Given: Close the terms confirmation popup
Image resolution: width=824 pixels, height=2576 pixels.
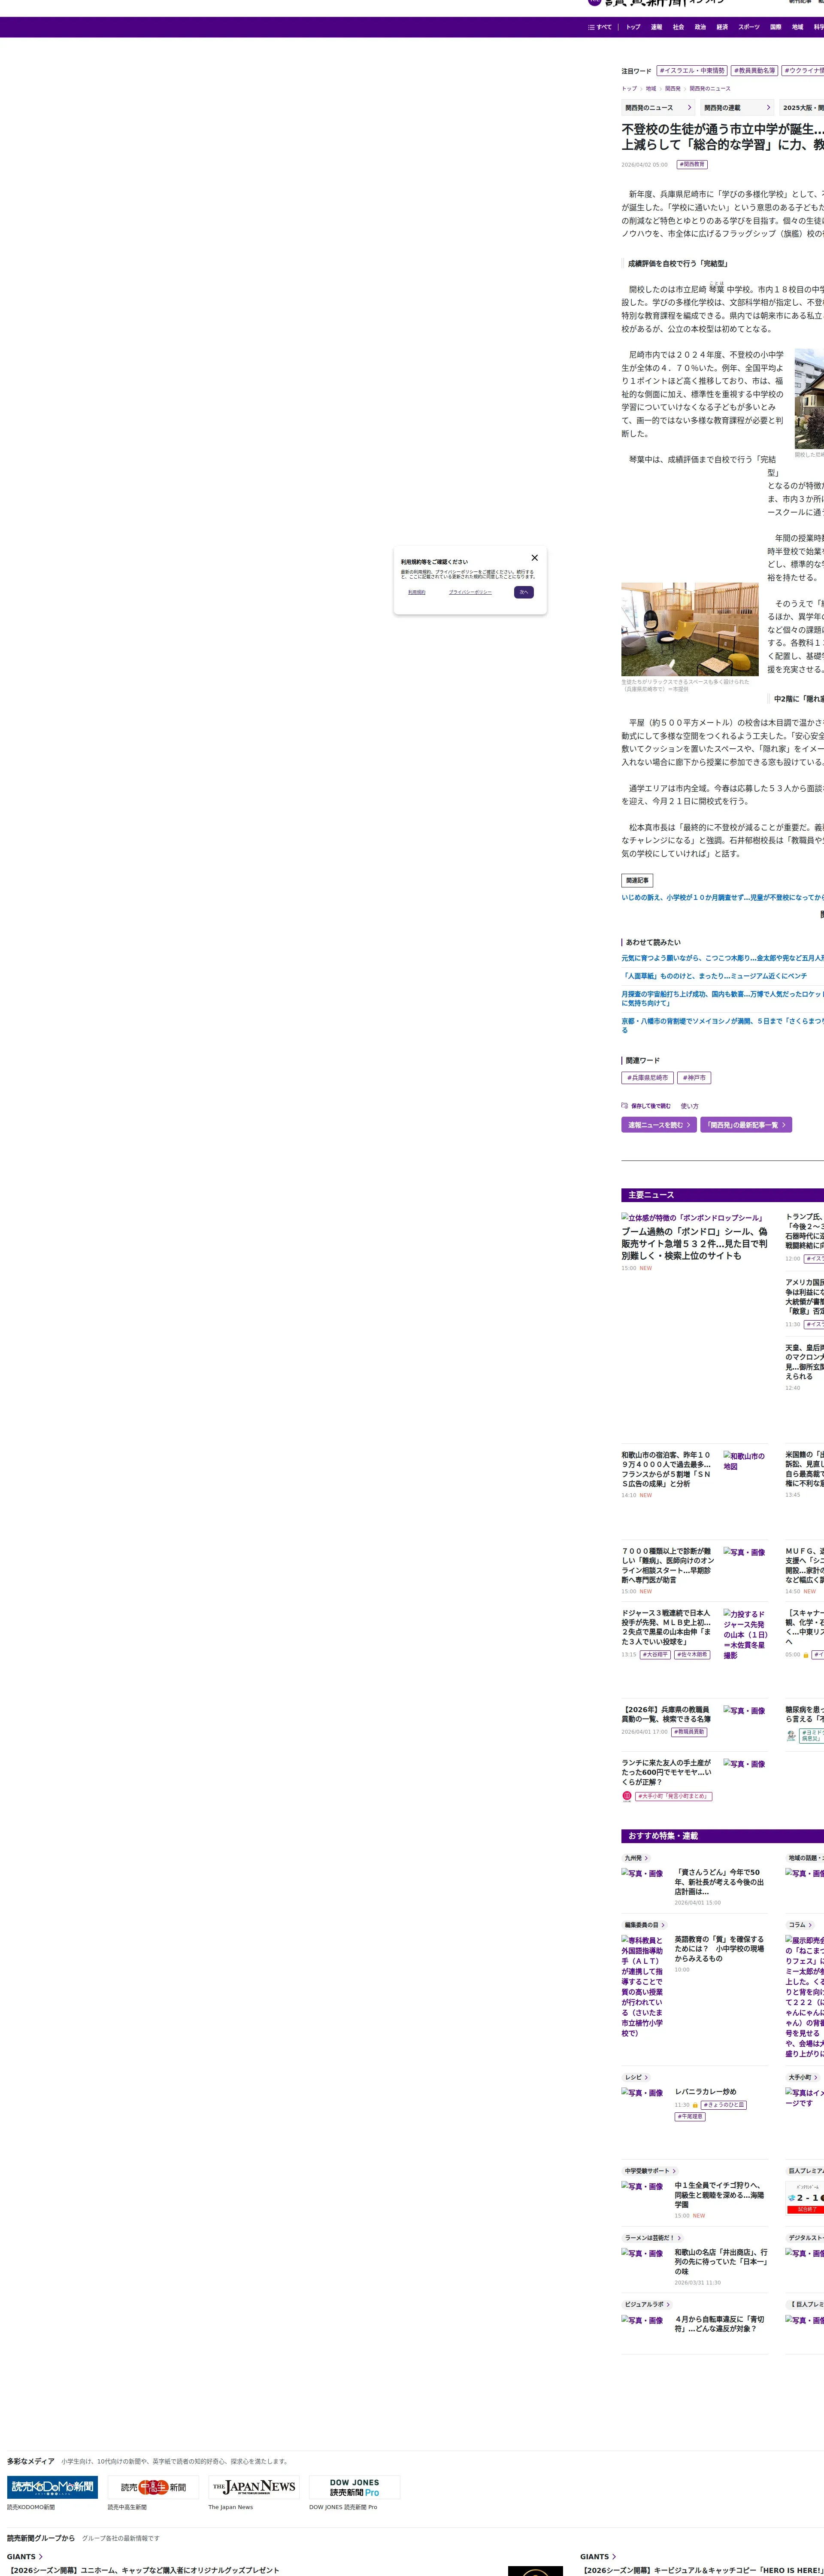Looking at the screenshot, I should [534, 558].
